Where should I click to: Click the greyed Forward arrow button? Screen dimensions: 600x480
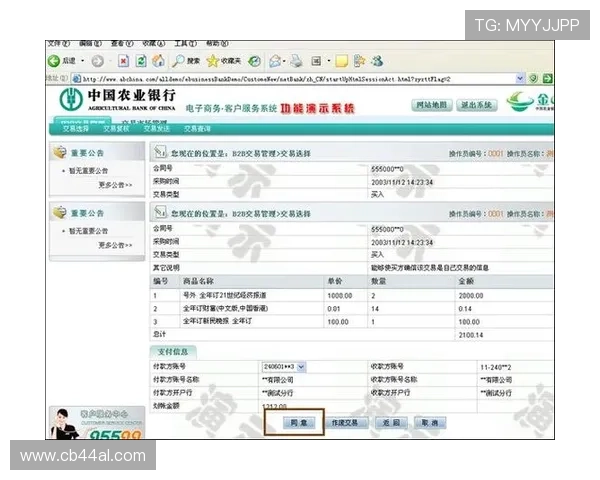click(x=98, y=61)
